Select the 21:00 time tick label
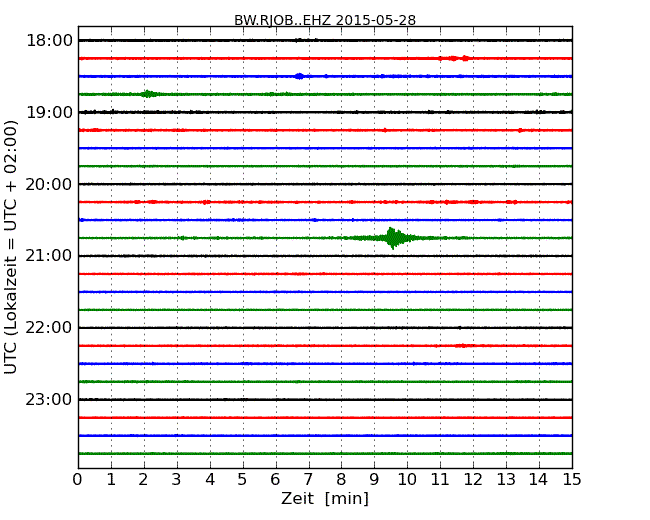The image size is (650, 520). tap(49, 256)
